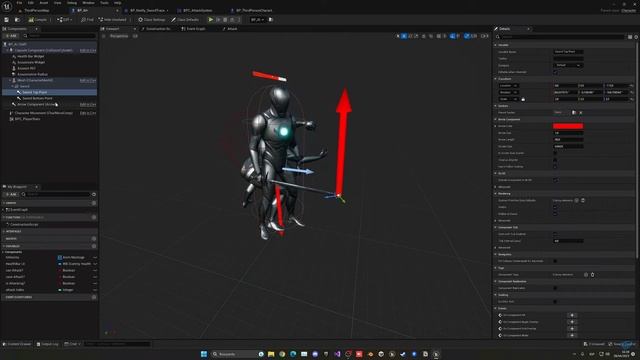Click the Arrow Length value field
Screen dimensions: 640x360
[x=568, y=140]
